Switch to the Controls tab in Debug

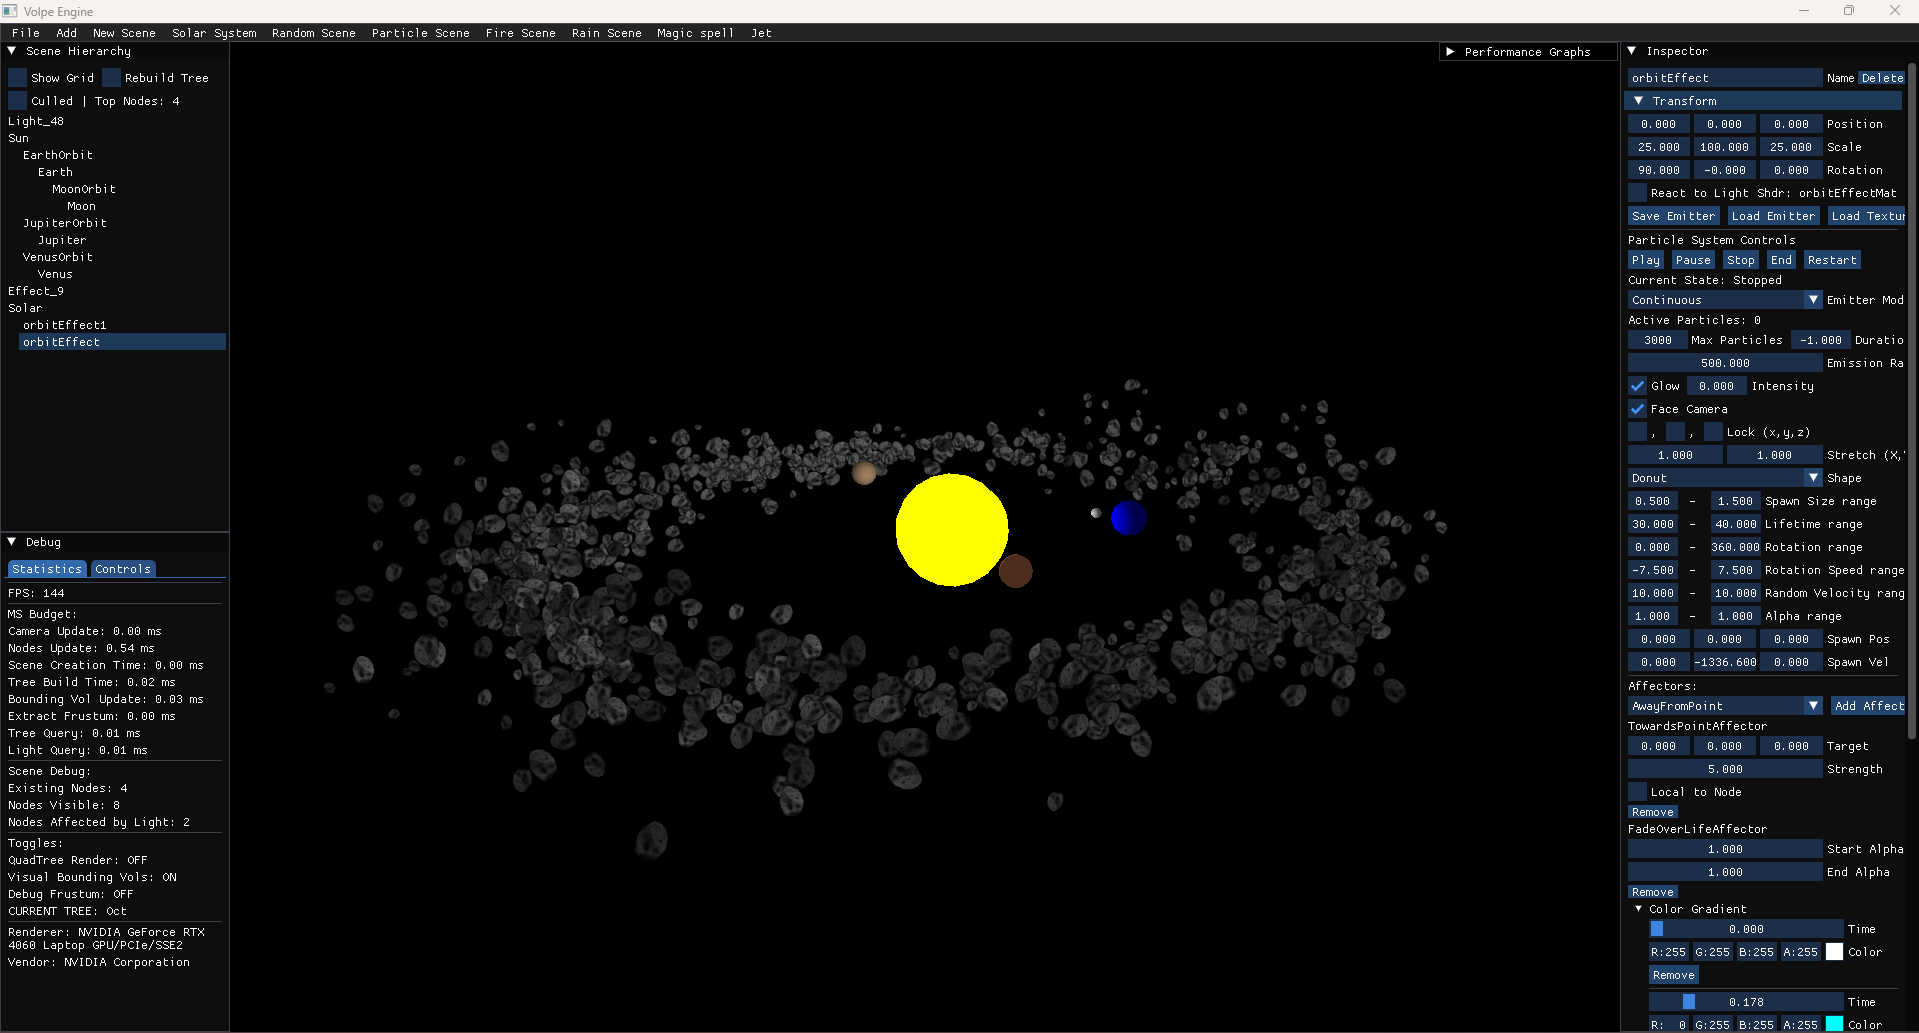click(122, 568)
